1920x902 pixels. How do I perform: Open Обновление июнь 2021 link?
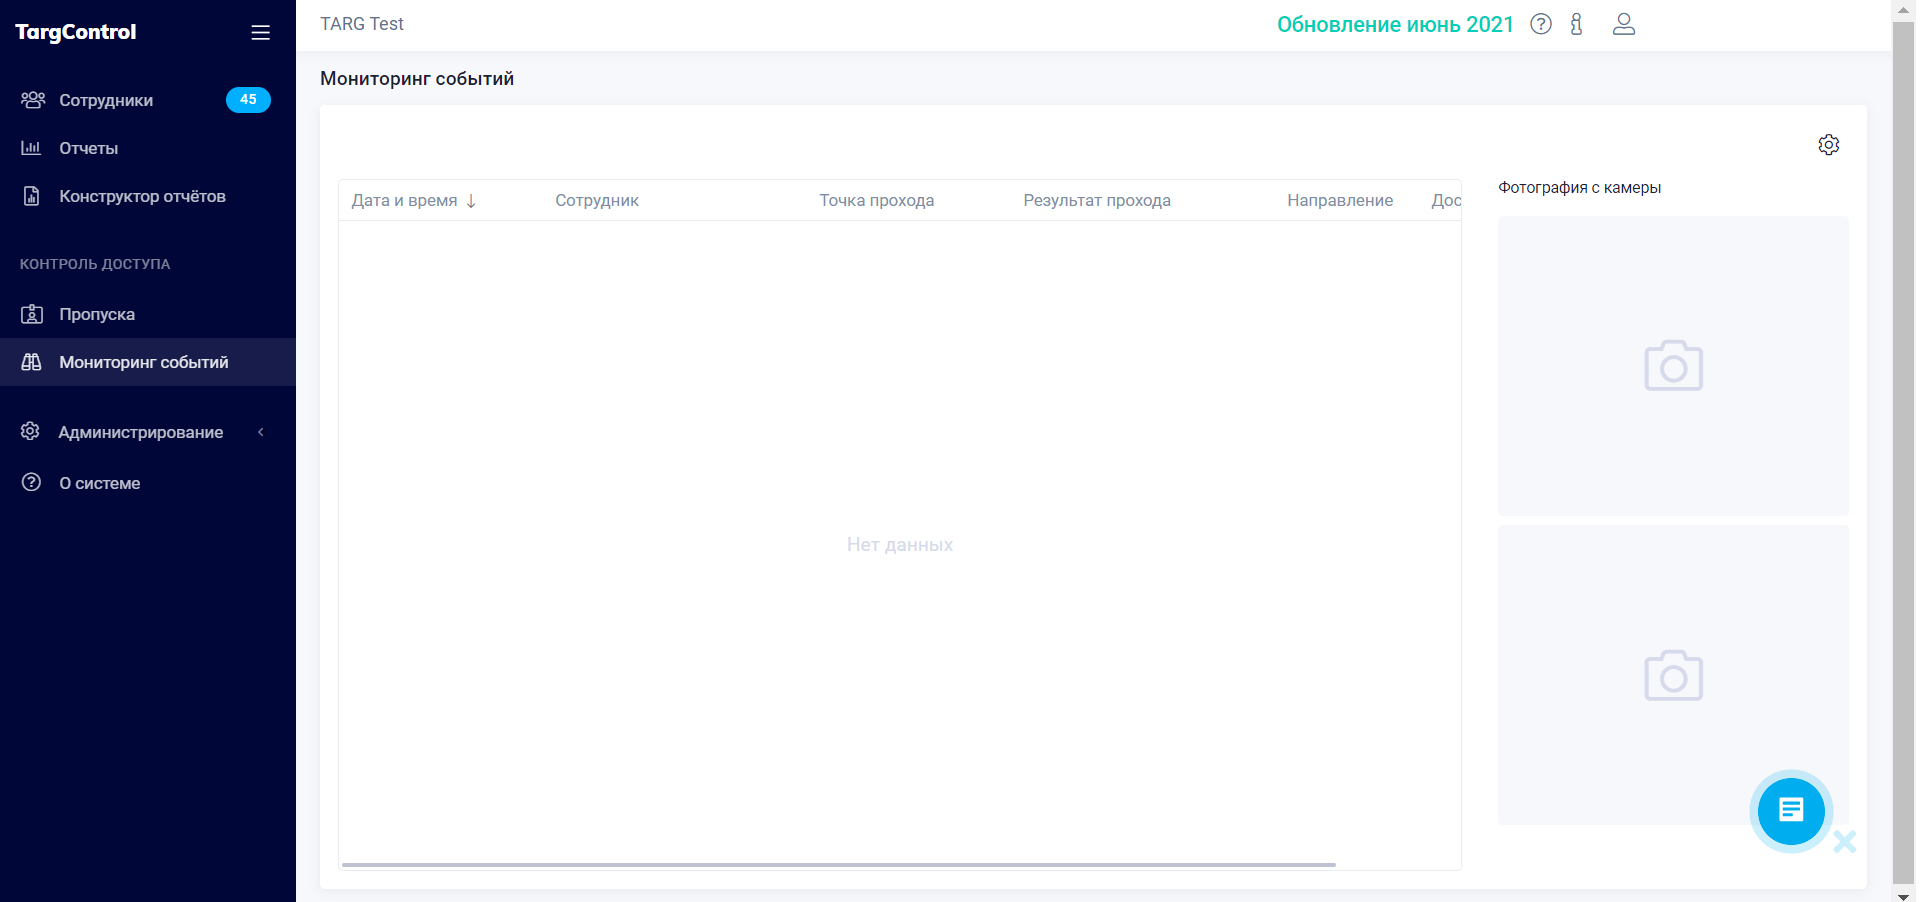coord(1395,25)
